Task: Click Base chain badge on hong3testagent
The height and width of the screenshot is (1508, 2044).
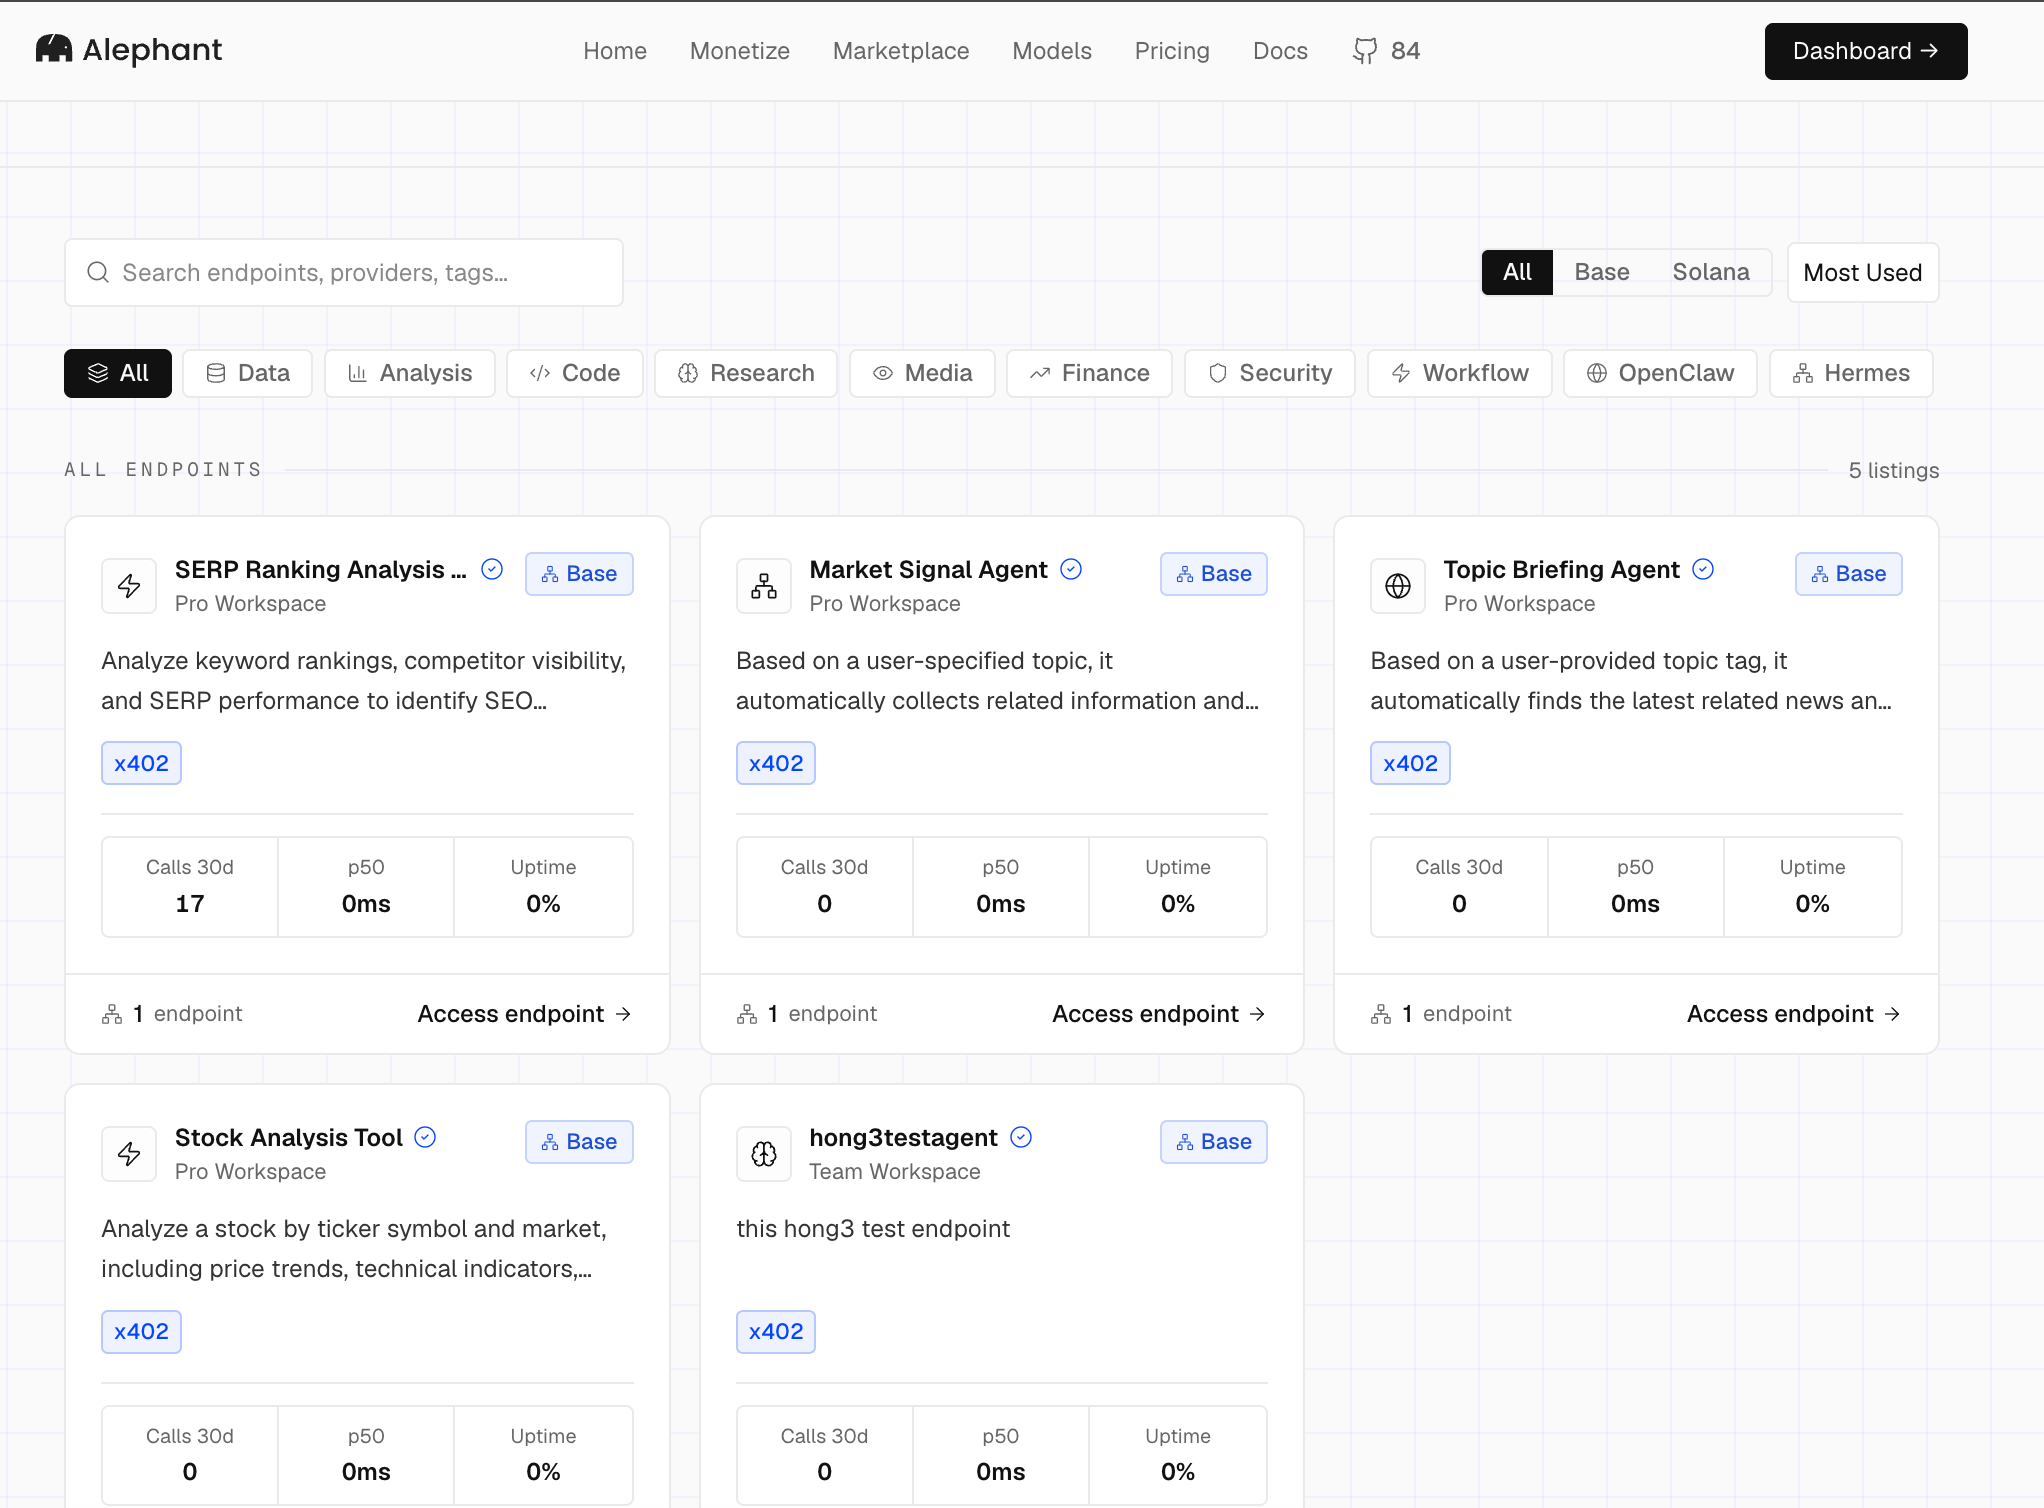Action: [x=1214, y=1142]
